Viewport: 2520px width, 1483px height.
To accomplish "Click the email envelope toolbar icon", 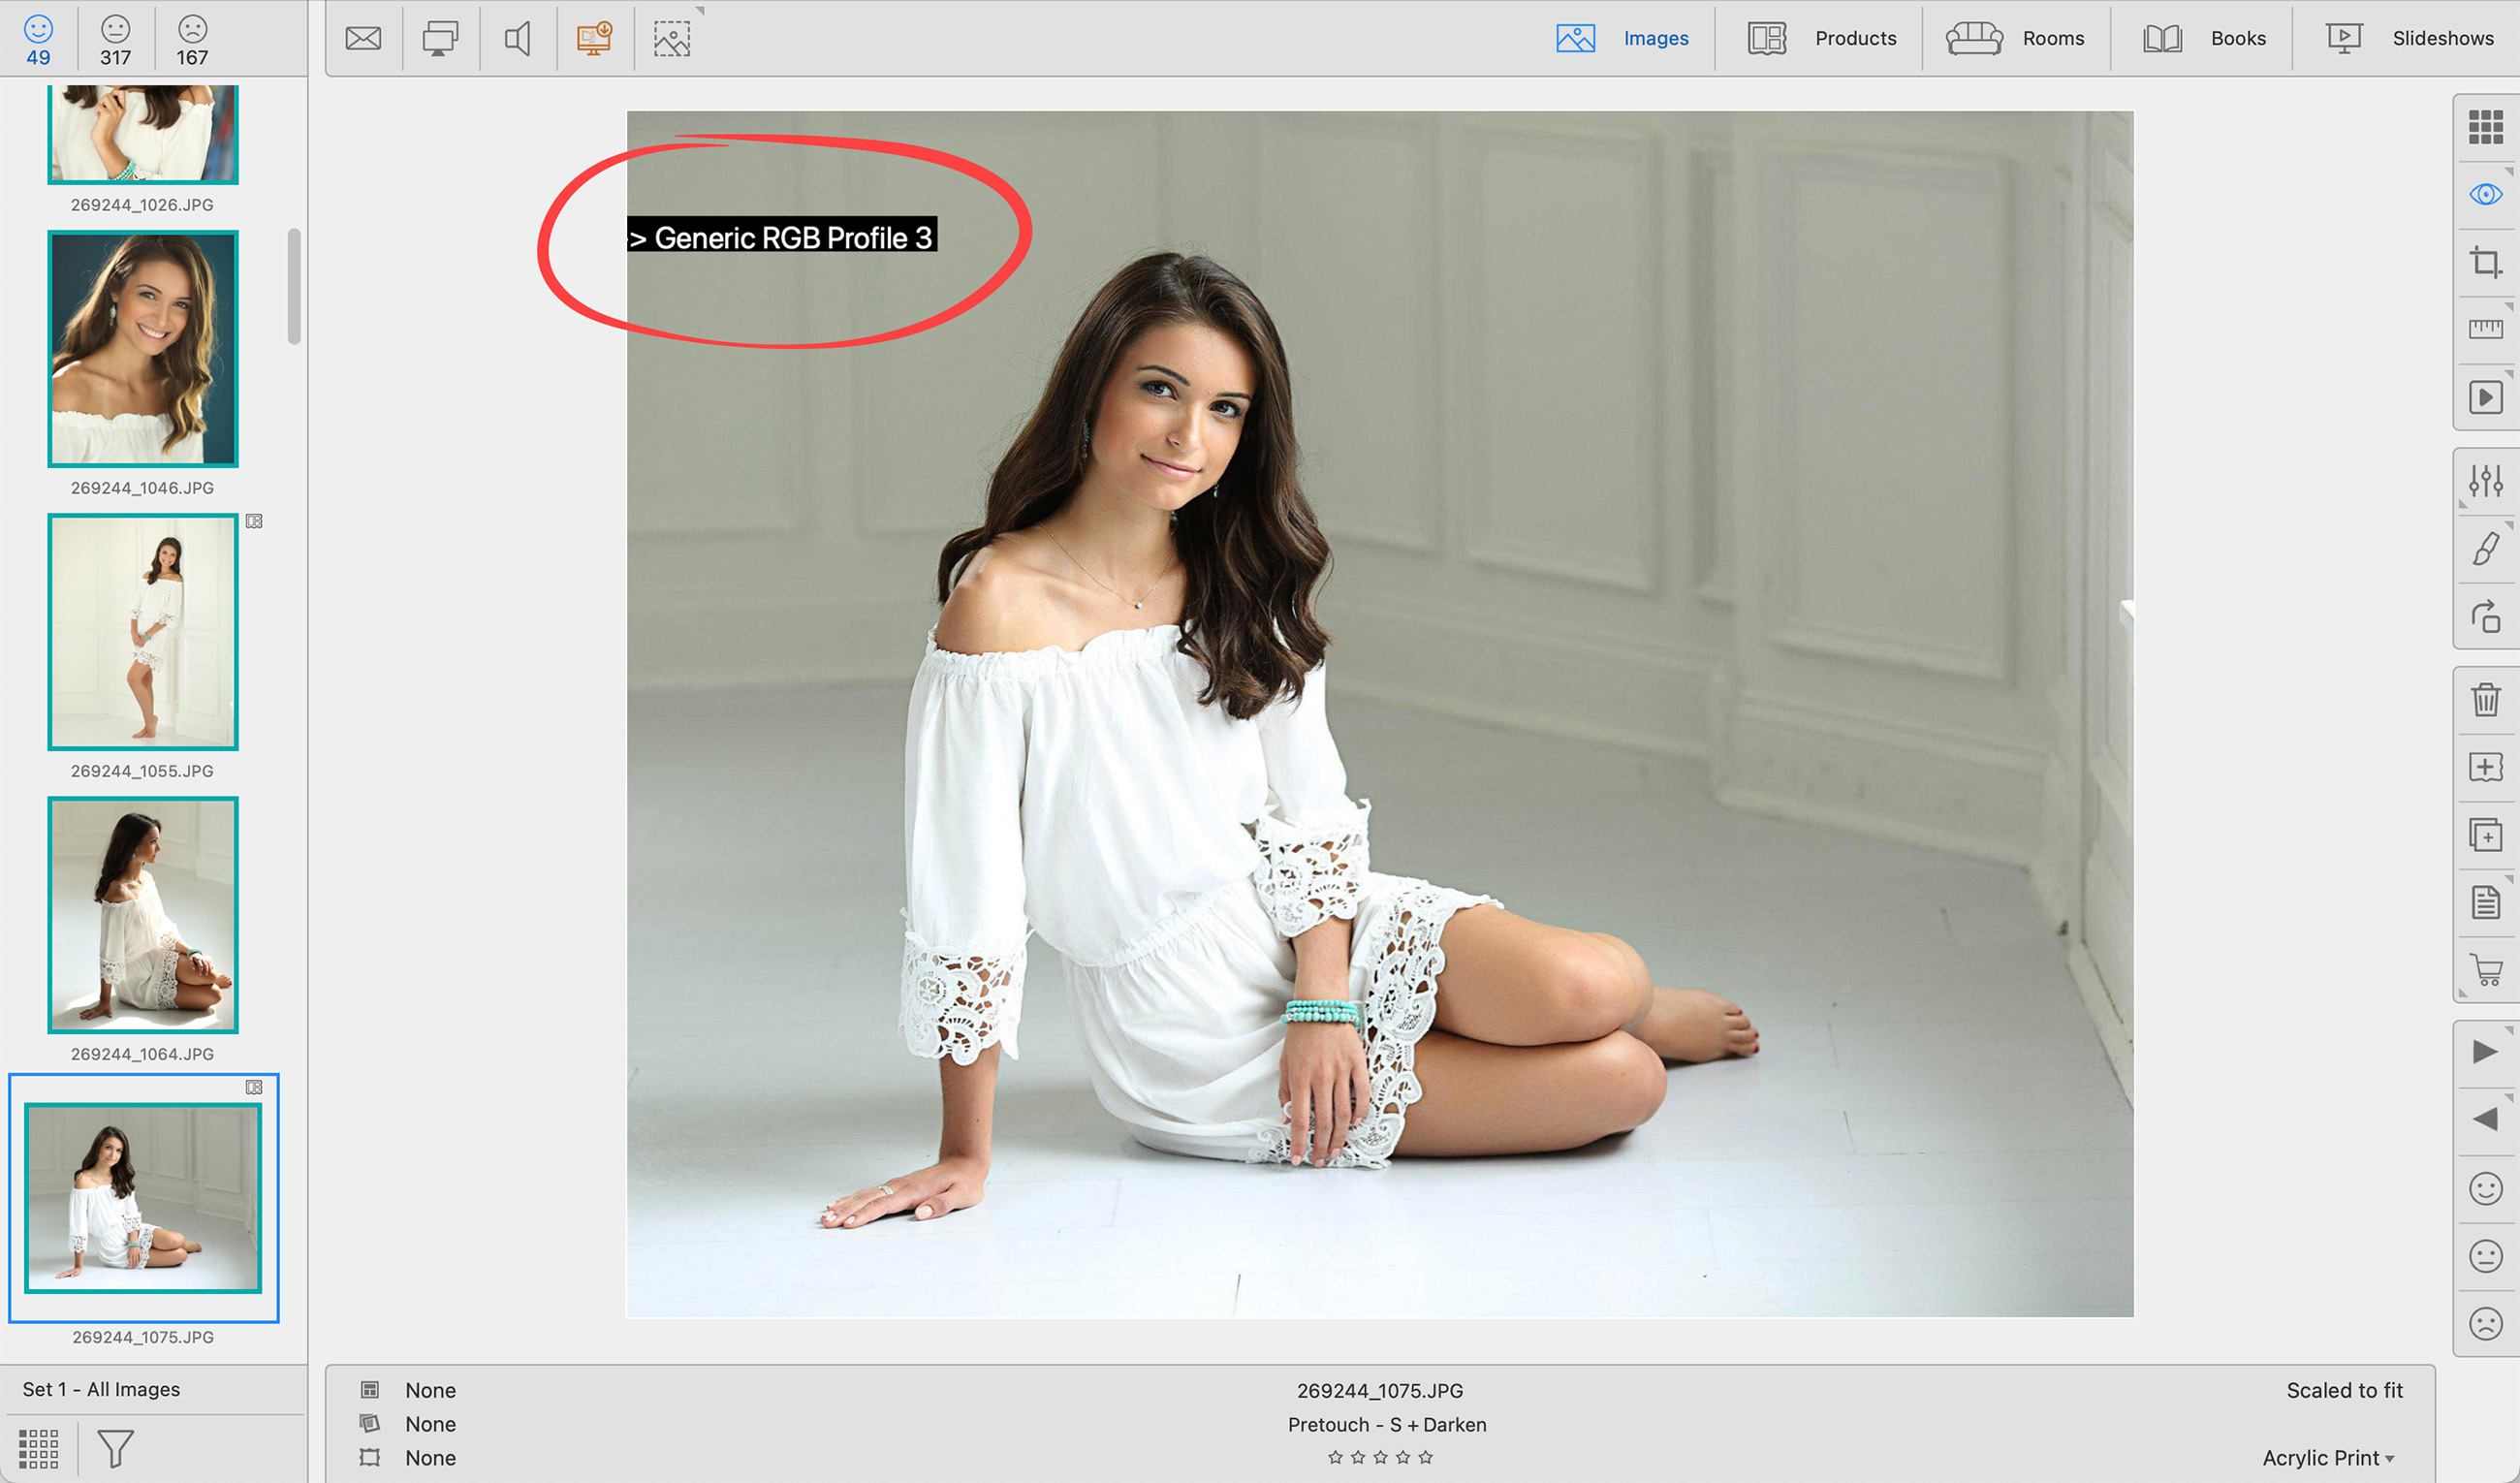I will click(363, 38).
